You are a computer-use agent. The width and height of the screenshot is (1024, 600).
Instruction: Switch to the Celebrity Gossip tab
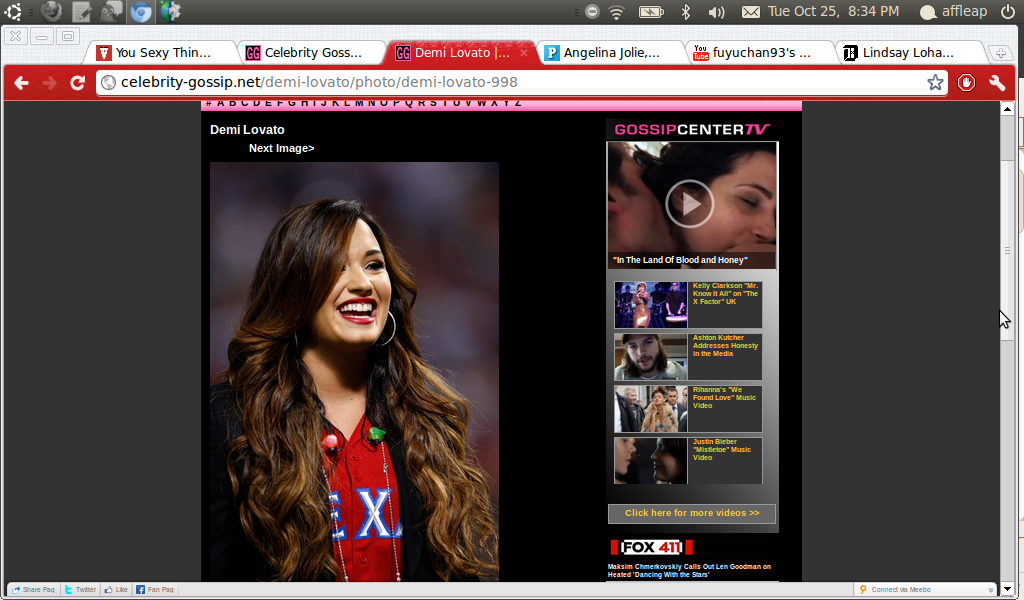[x=312, y=53]
